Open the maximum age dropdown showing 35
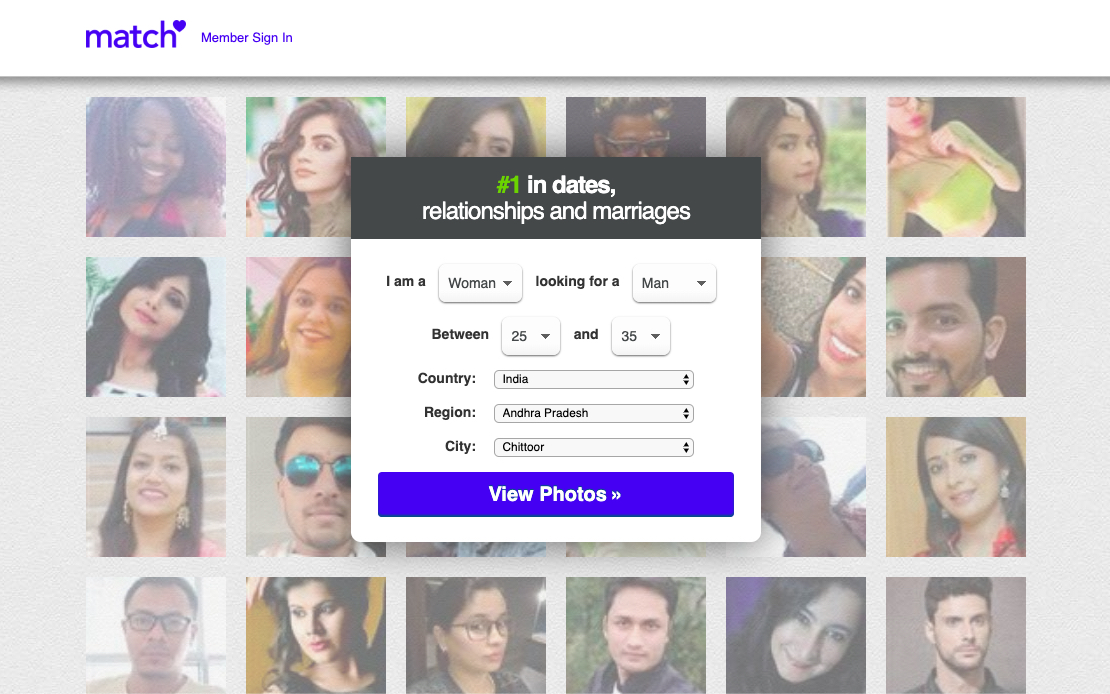 coord(641,336)
